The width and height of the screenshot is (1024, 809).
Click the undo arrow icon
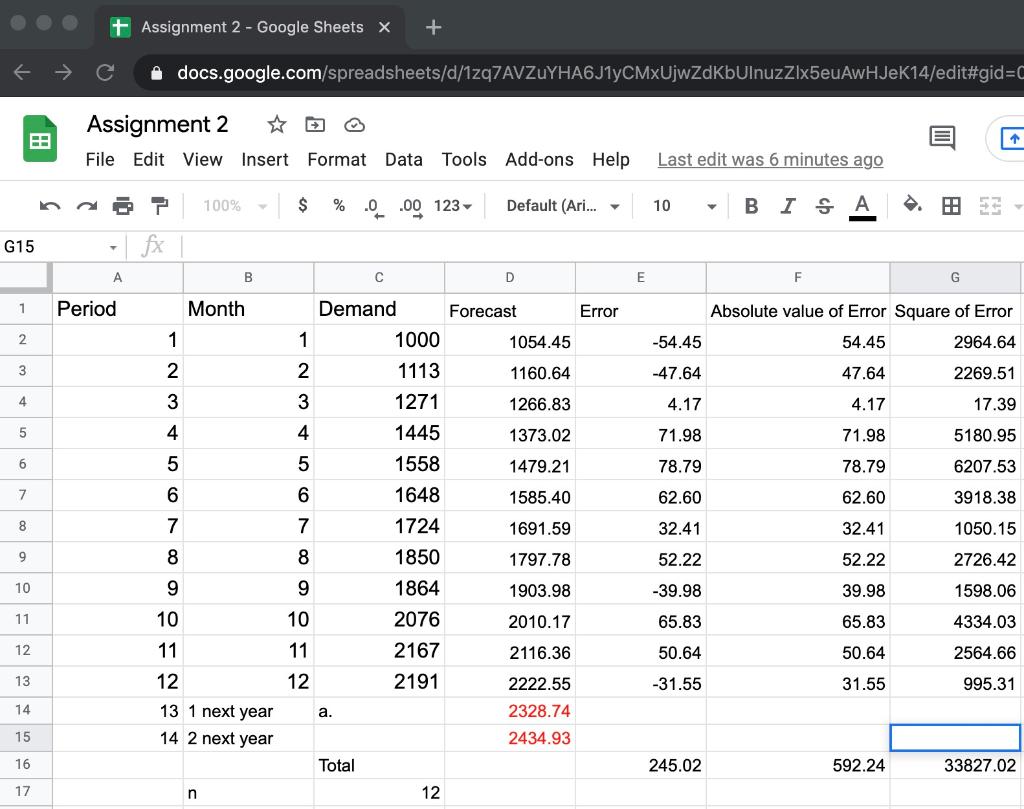[x=49, y=206]
